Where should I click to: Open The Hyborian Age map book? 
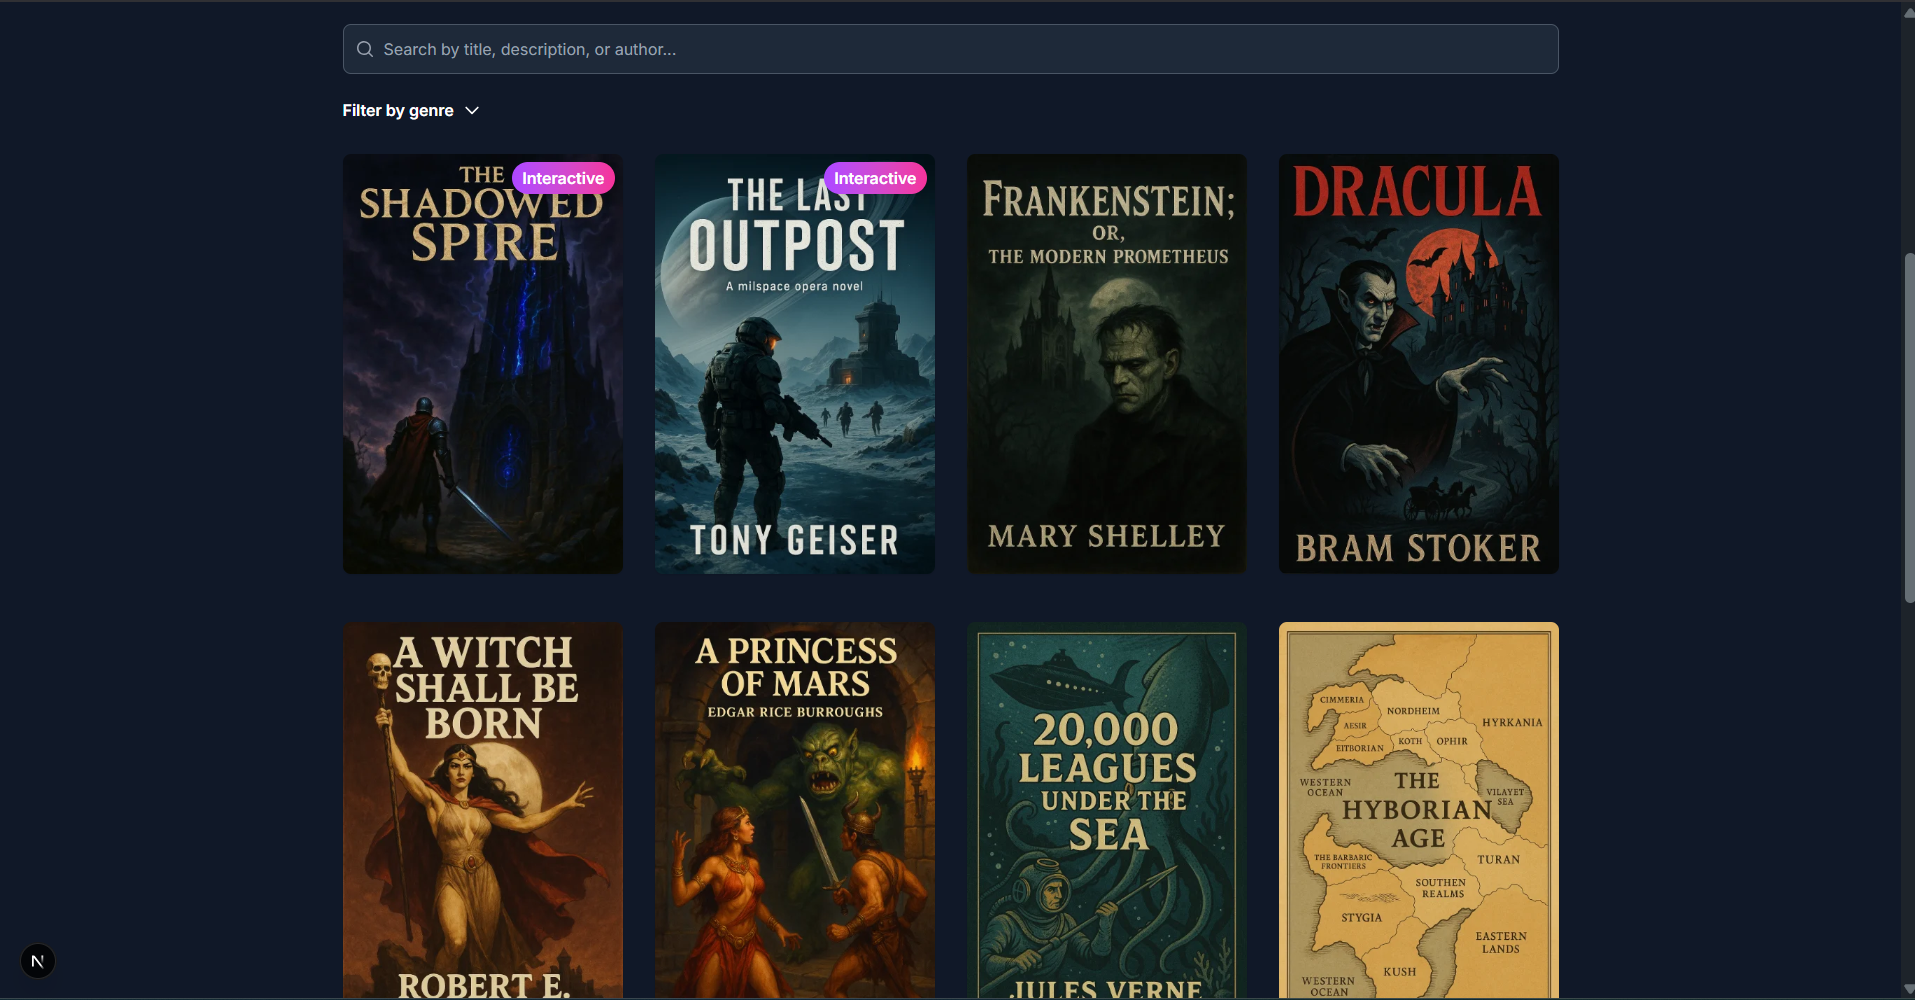click(x=1417, y=810)
